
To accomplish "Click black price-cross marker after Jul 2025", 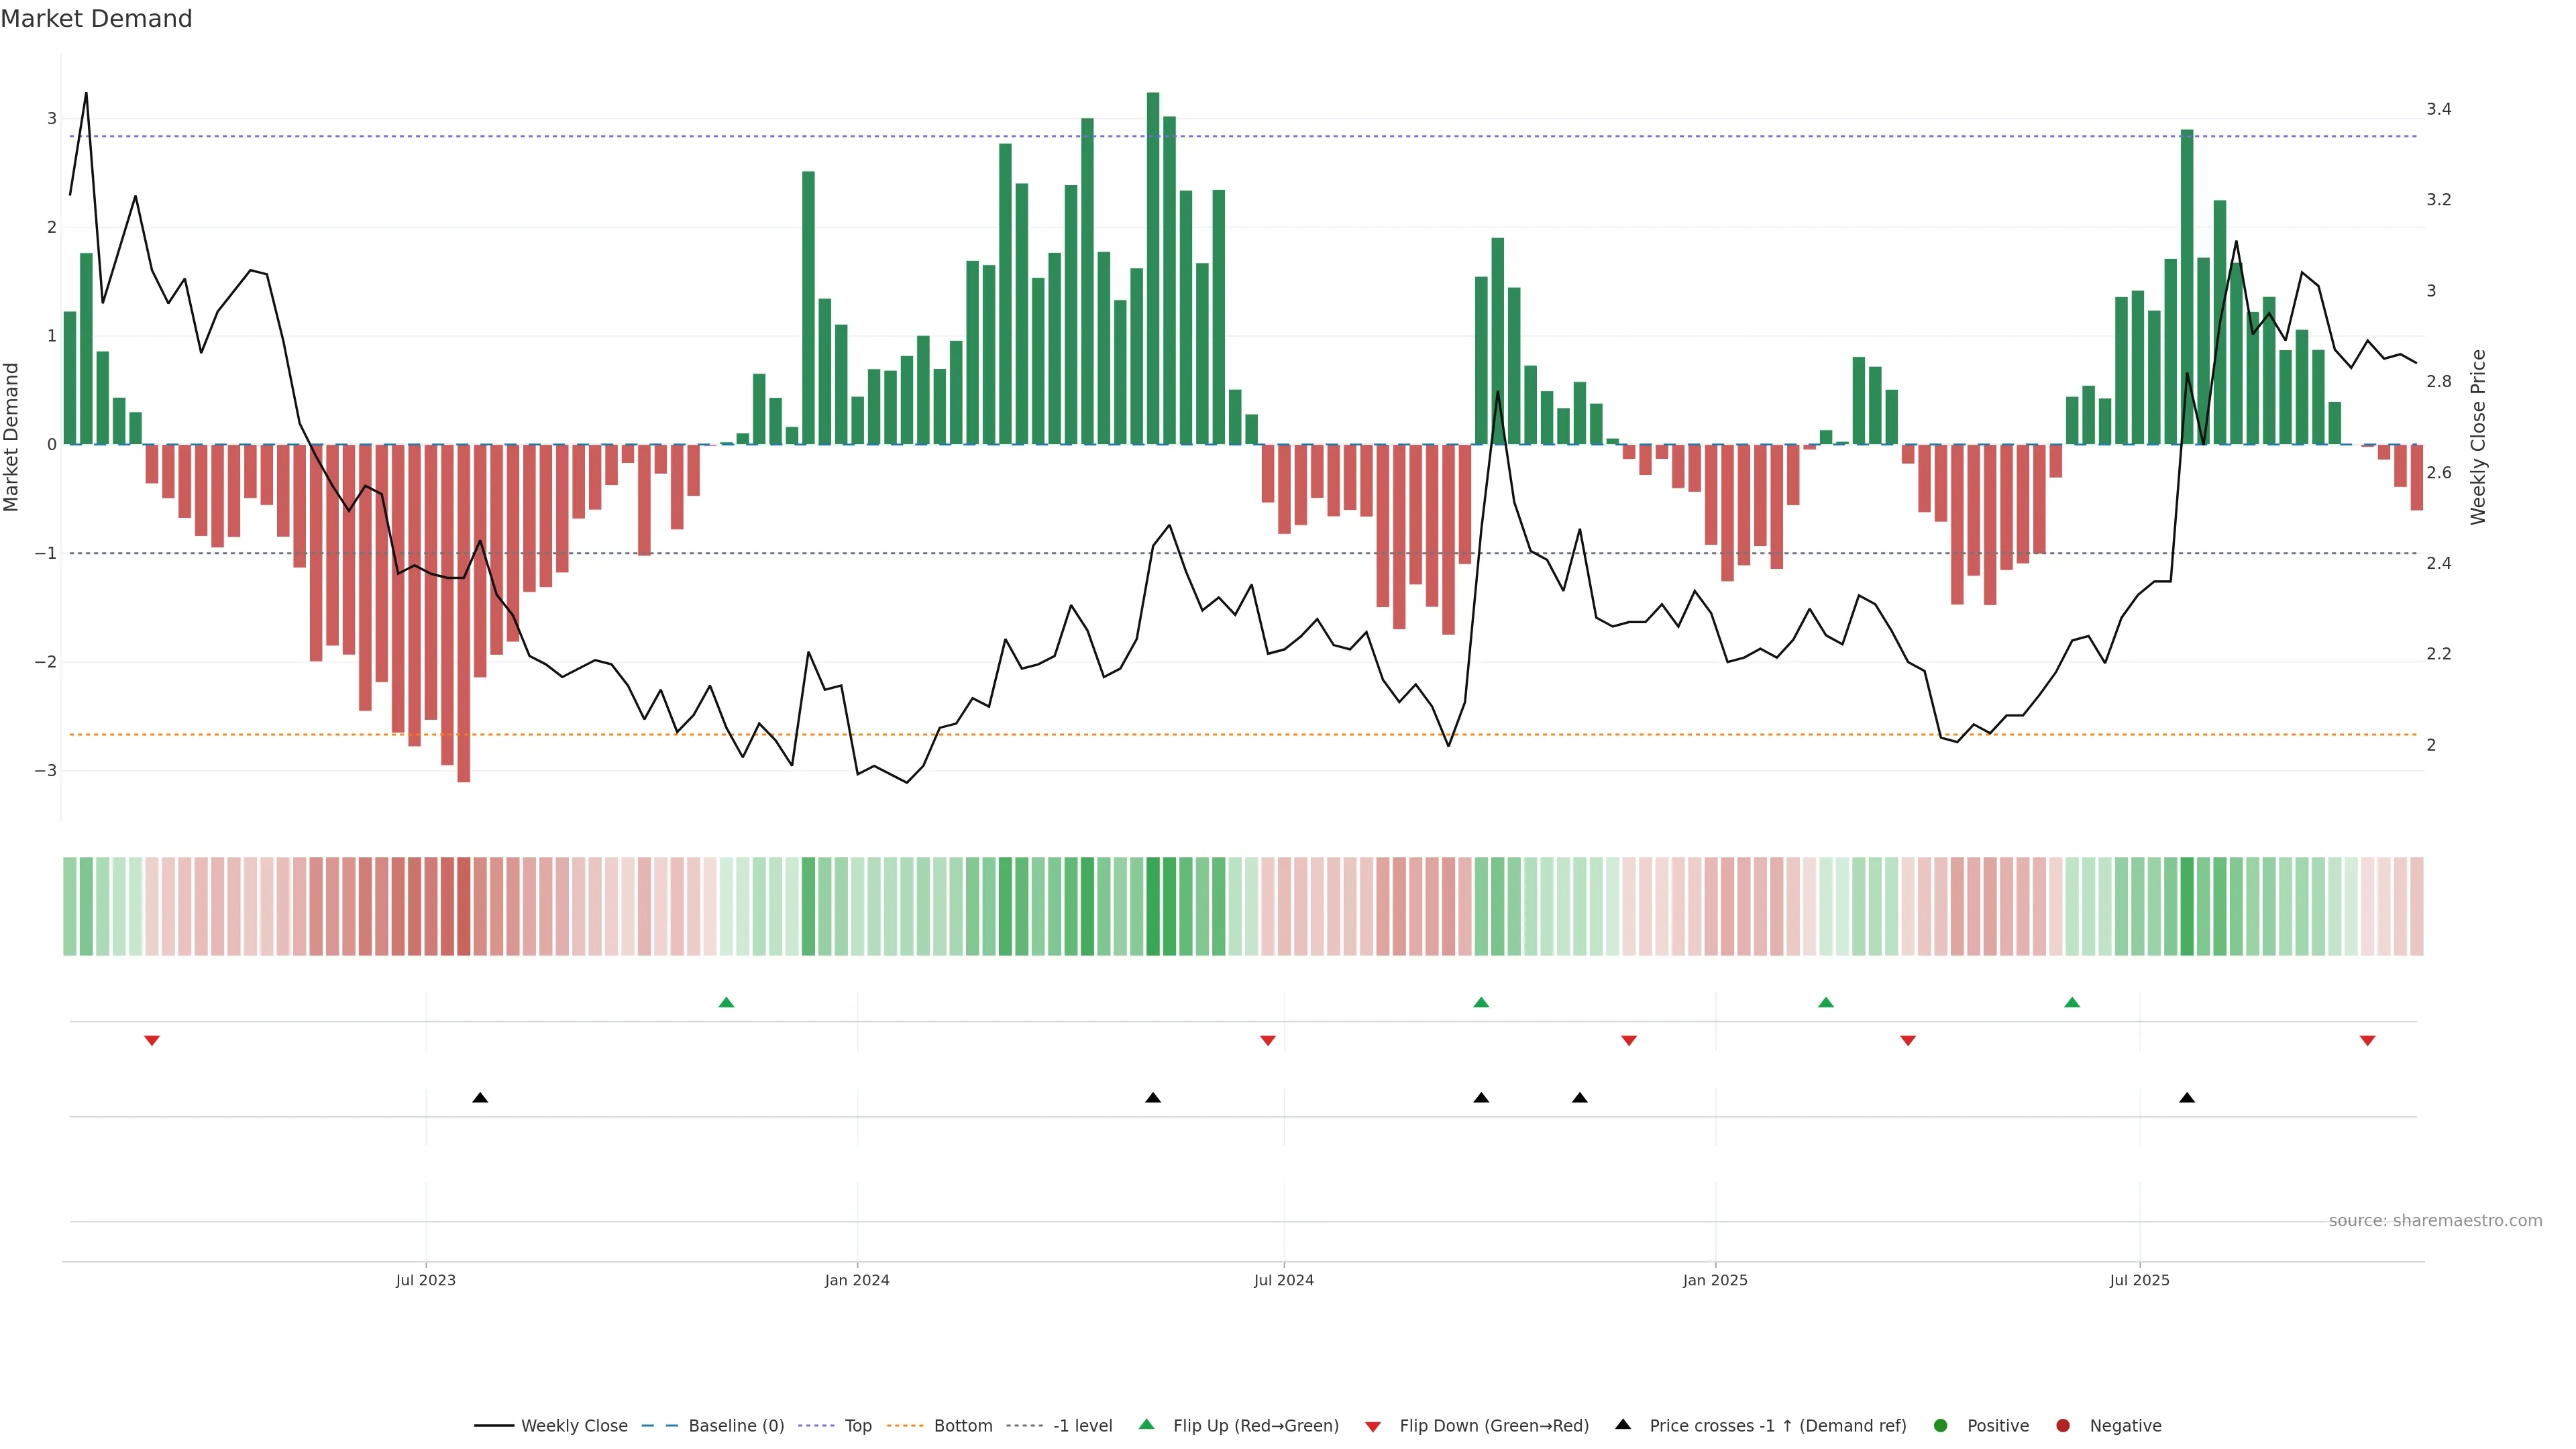I will click(x=2187, y=1098).
